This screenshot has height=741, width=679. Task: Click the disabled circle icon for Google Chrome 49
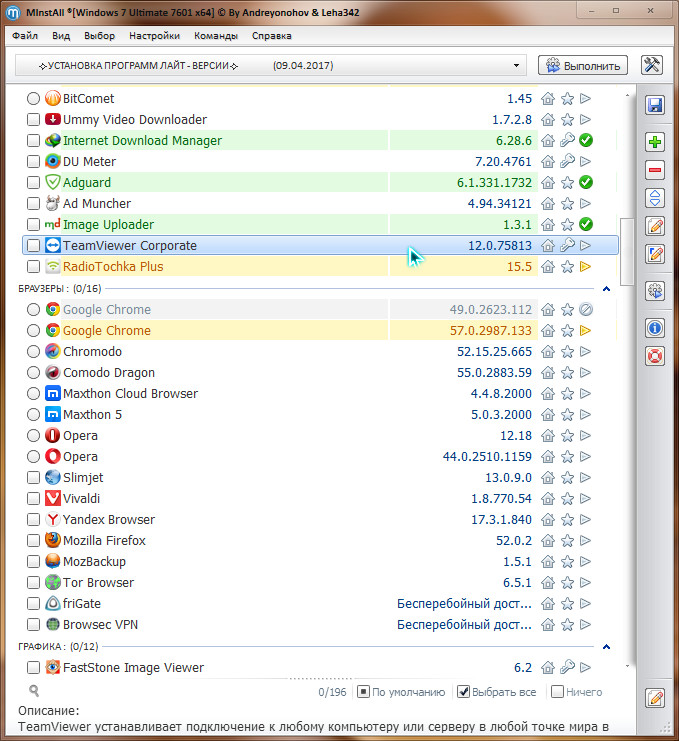pos(586,310)
